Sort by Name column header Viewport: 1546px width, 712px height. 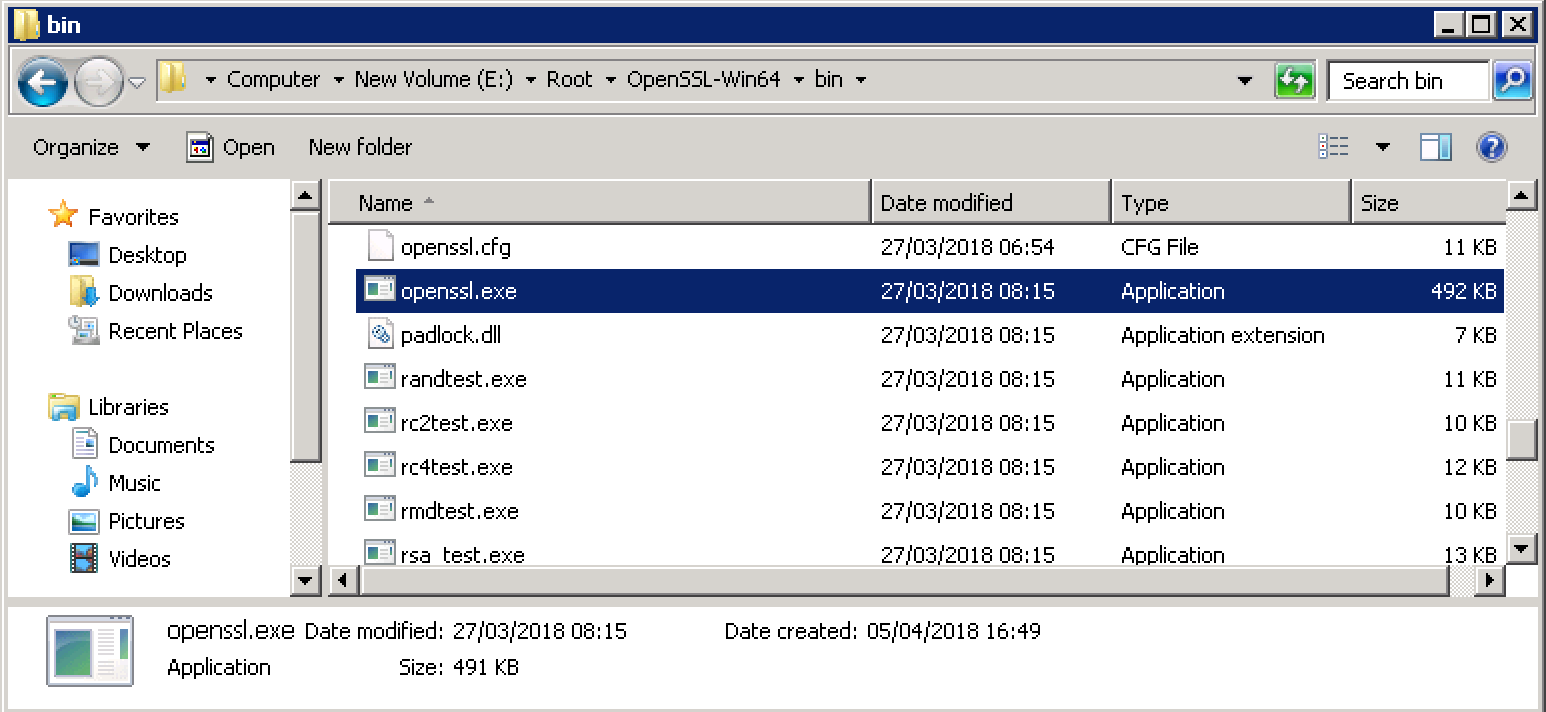click(600, 203)
